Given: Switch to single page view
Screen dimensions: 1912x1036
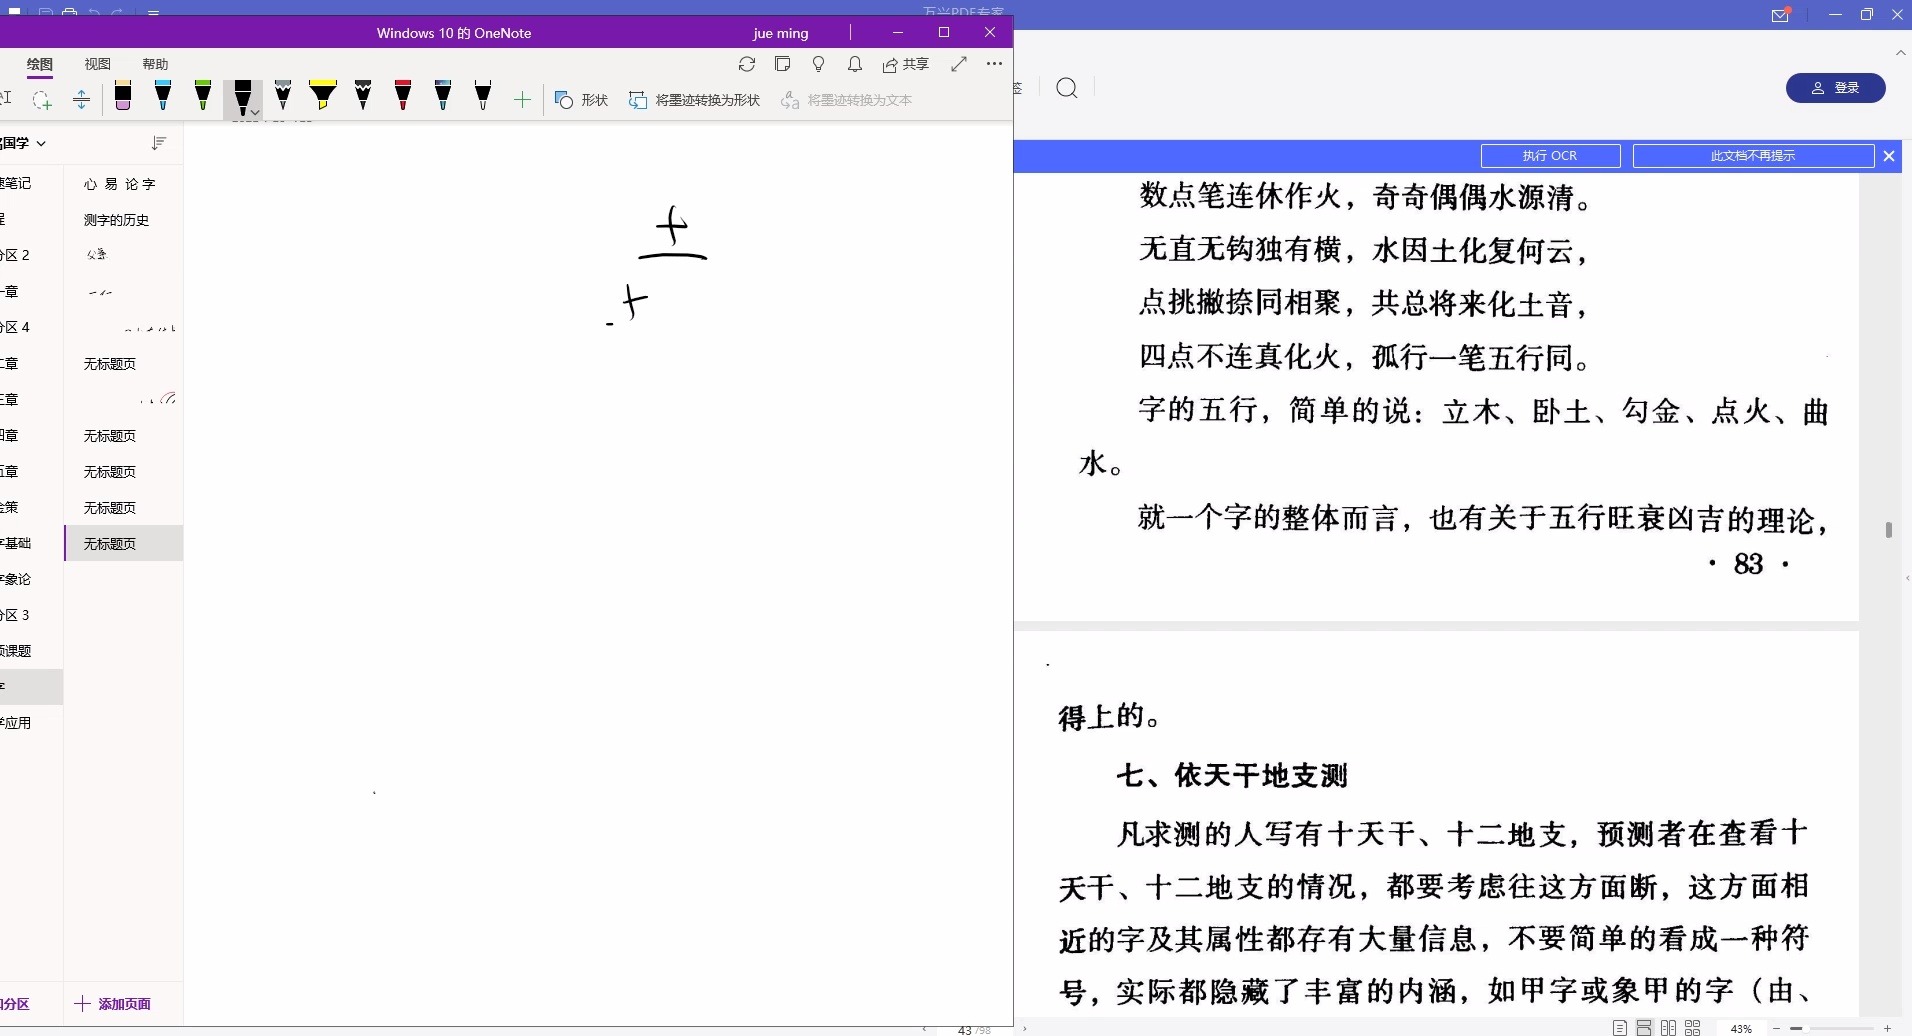Looking at the screenshot, I should click(x=1620, y=1028).
